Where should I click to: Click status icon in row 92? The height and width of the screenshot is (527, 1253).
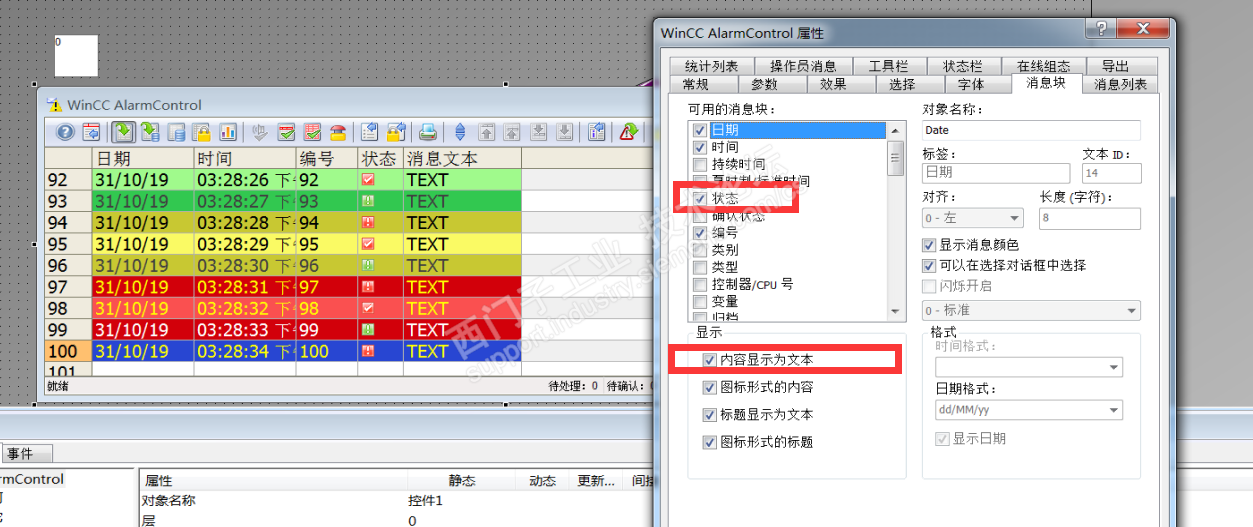coord(368,180)
